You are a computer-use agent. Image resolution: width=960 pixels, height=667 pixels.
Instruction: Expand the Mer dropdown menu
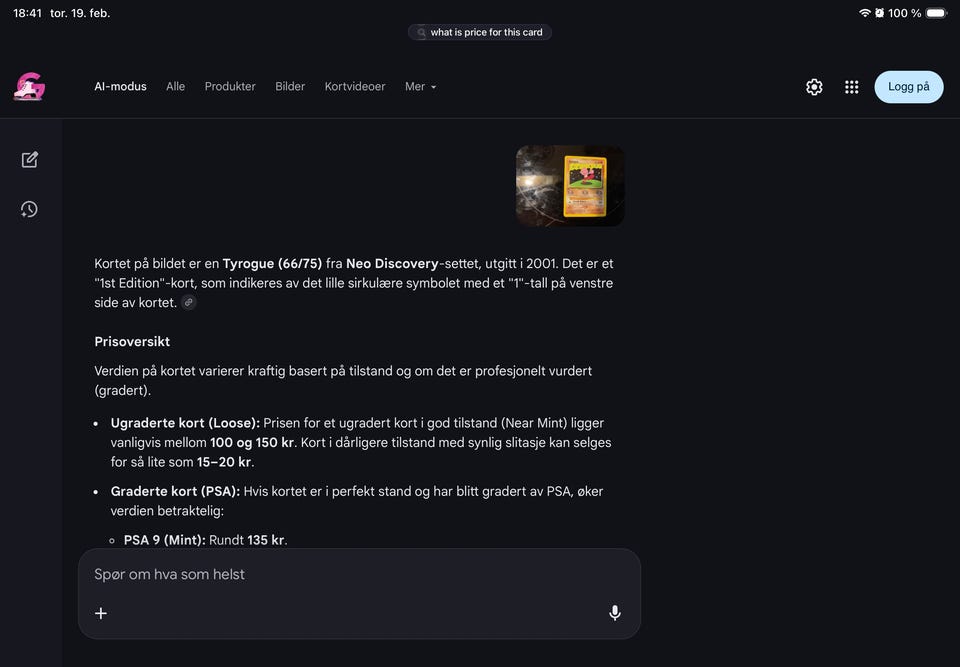tap(421, 87)
